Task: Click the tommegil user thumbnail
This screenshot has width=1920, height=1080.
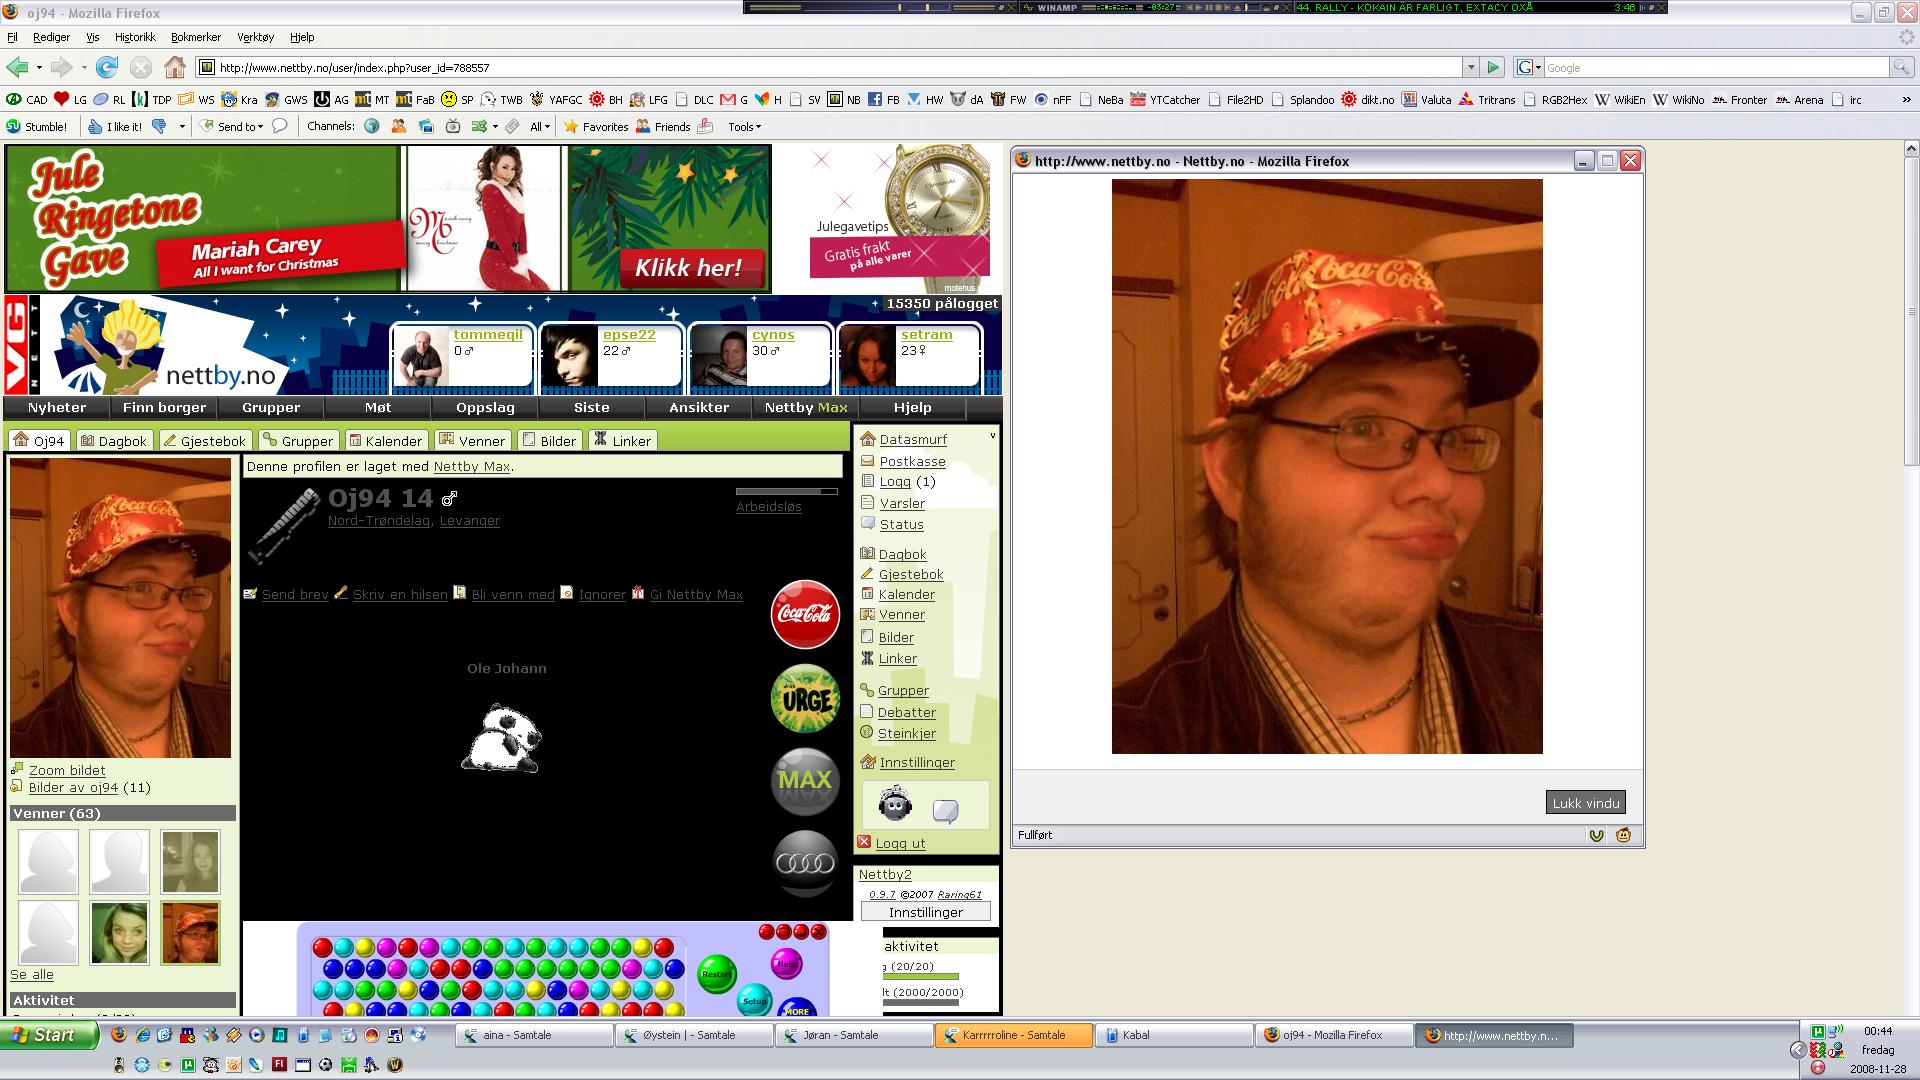Action: [x=421, y=357]
